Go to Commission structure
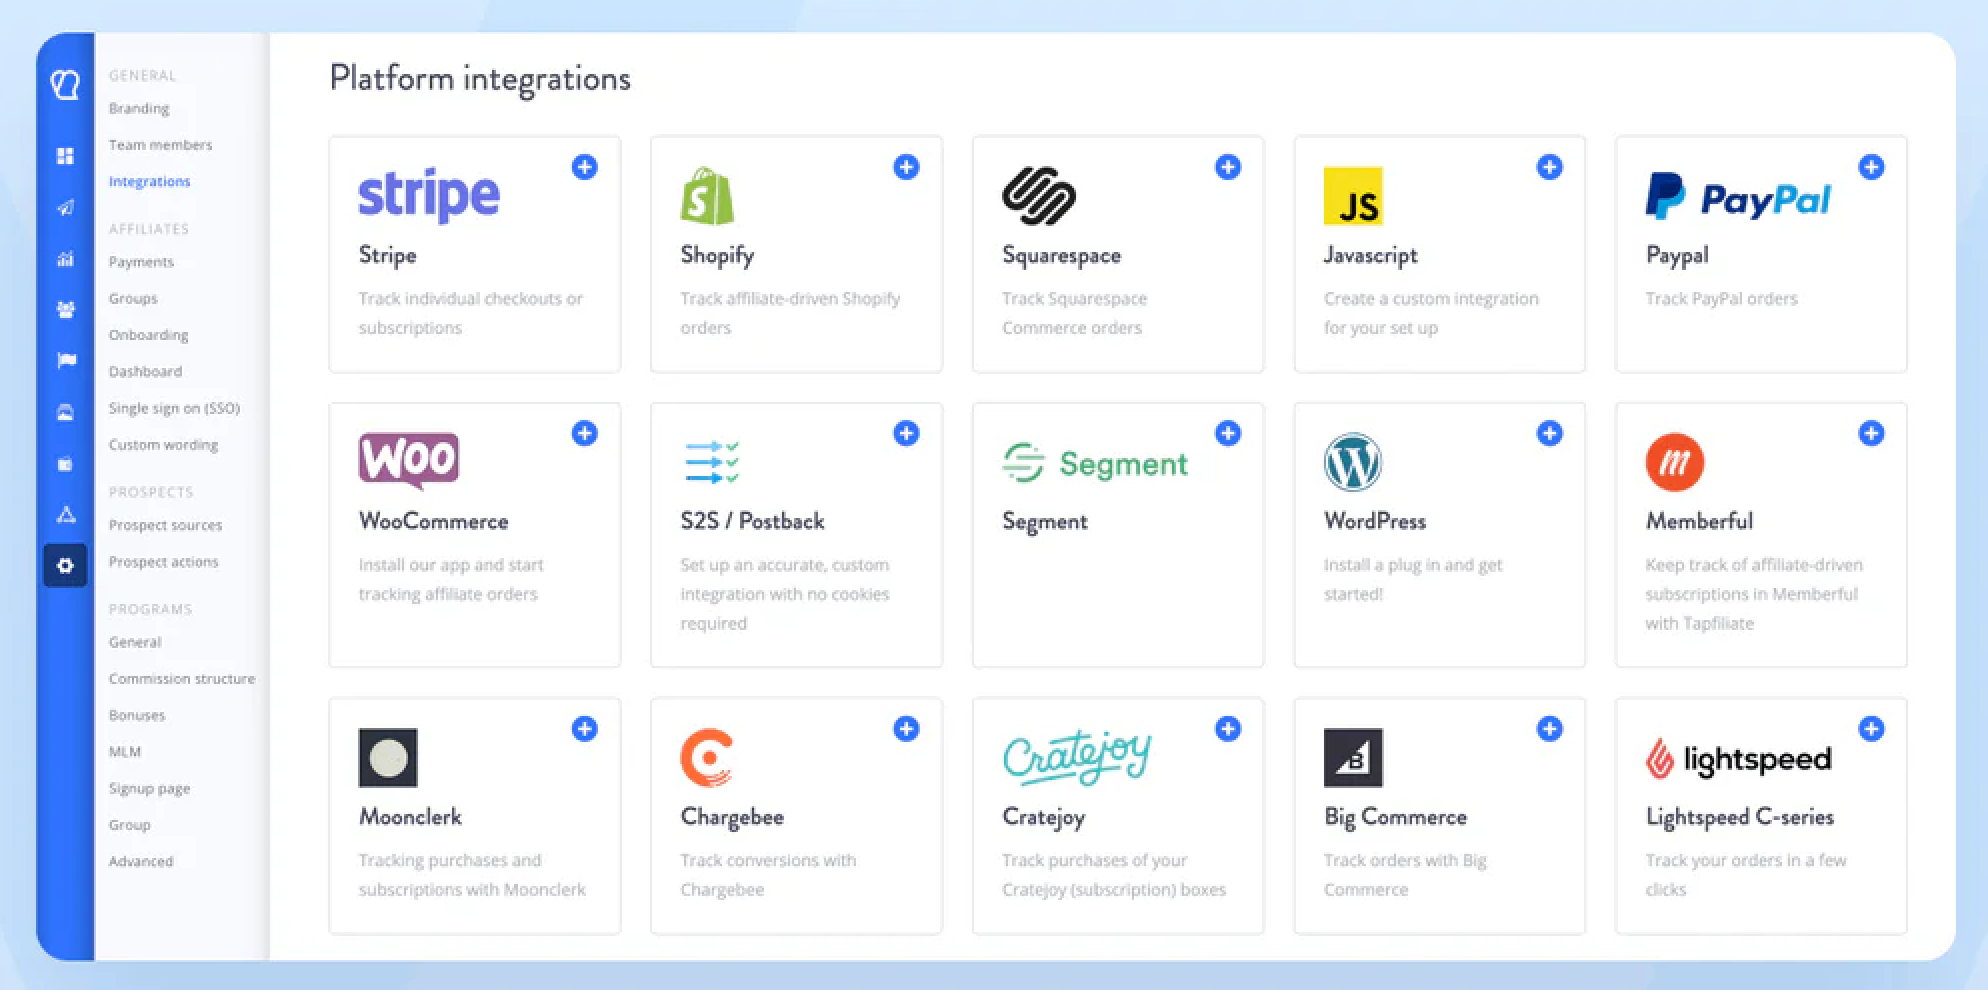The width and height of the screenshot is (1988, 990). 182,679
